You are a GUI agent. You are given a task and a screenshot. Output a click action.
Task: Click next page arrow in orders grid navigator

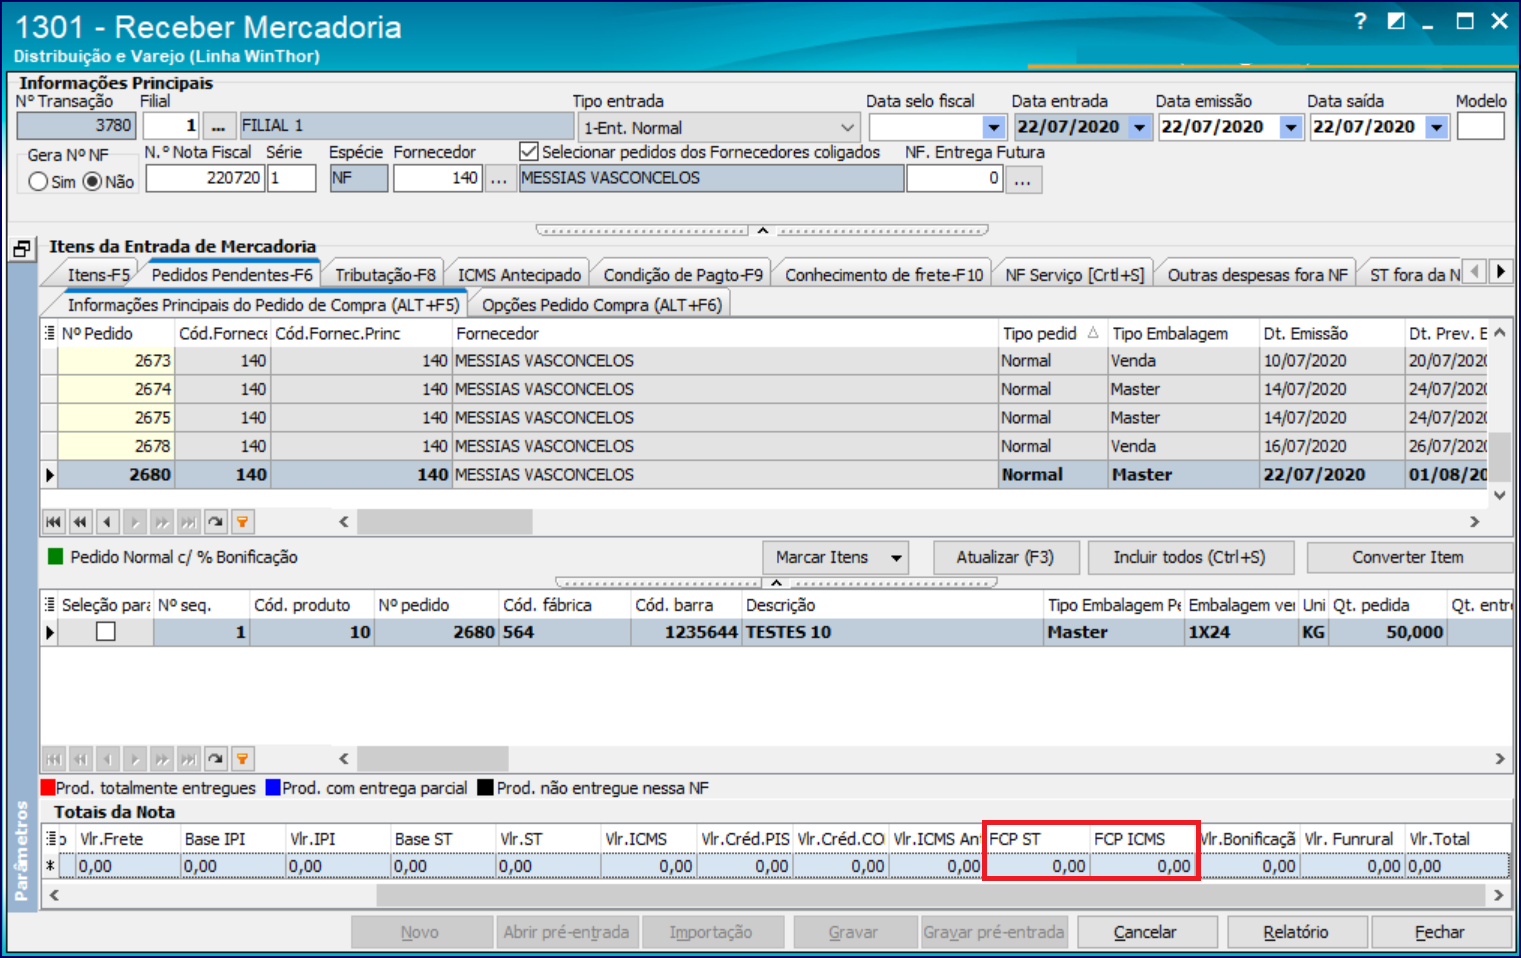coord(161,521)
